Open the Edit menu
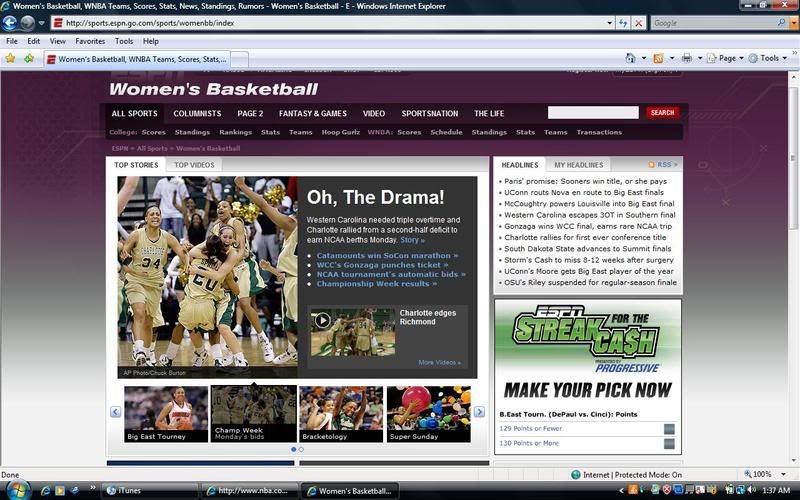 [x=34, y=41]
